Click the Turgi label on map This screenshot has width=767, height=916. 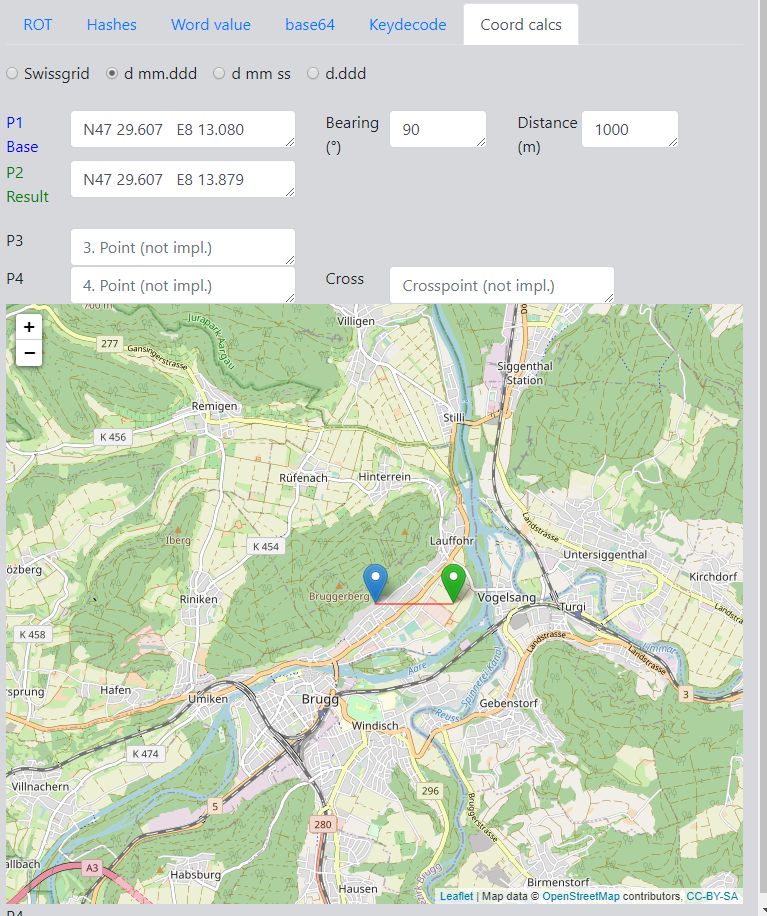[x=572, y=607]
